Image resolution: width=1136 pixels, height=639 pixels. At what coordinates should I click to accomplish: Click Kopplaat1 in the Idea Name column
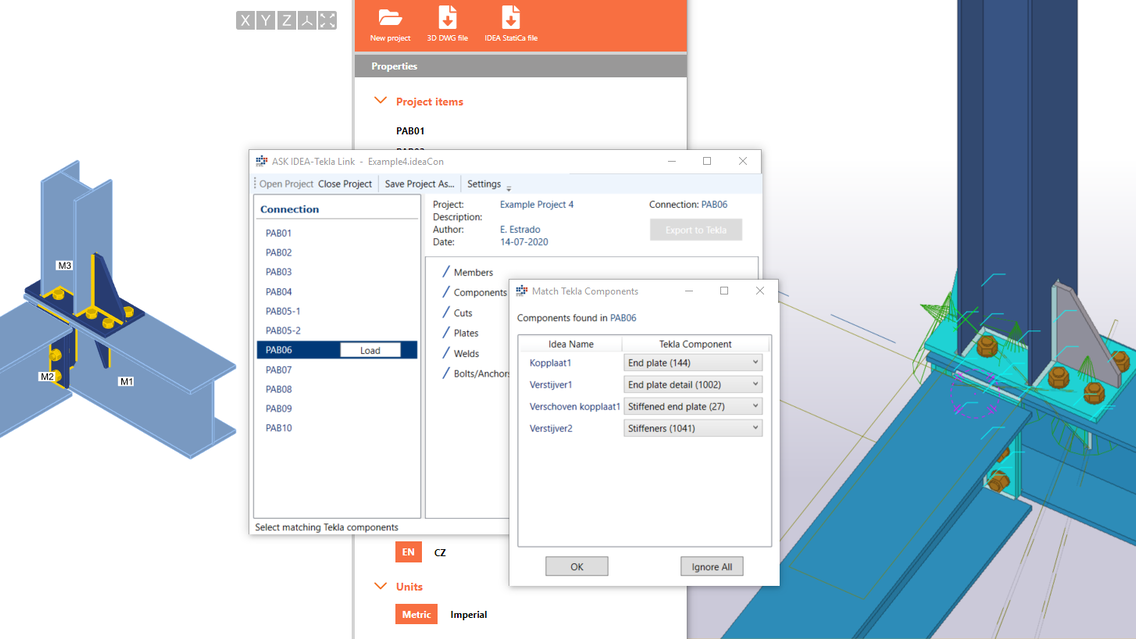(x=550, y=363)
